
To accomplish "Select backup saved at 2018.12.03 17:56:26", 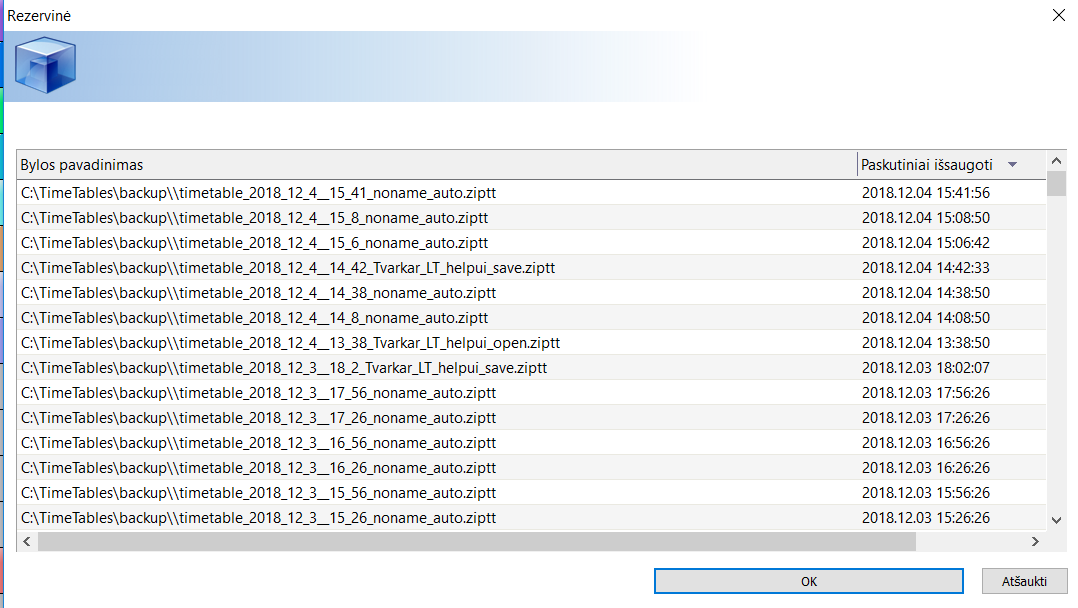I will (925, 393).
